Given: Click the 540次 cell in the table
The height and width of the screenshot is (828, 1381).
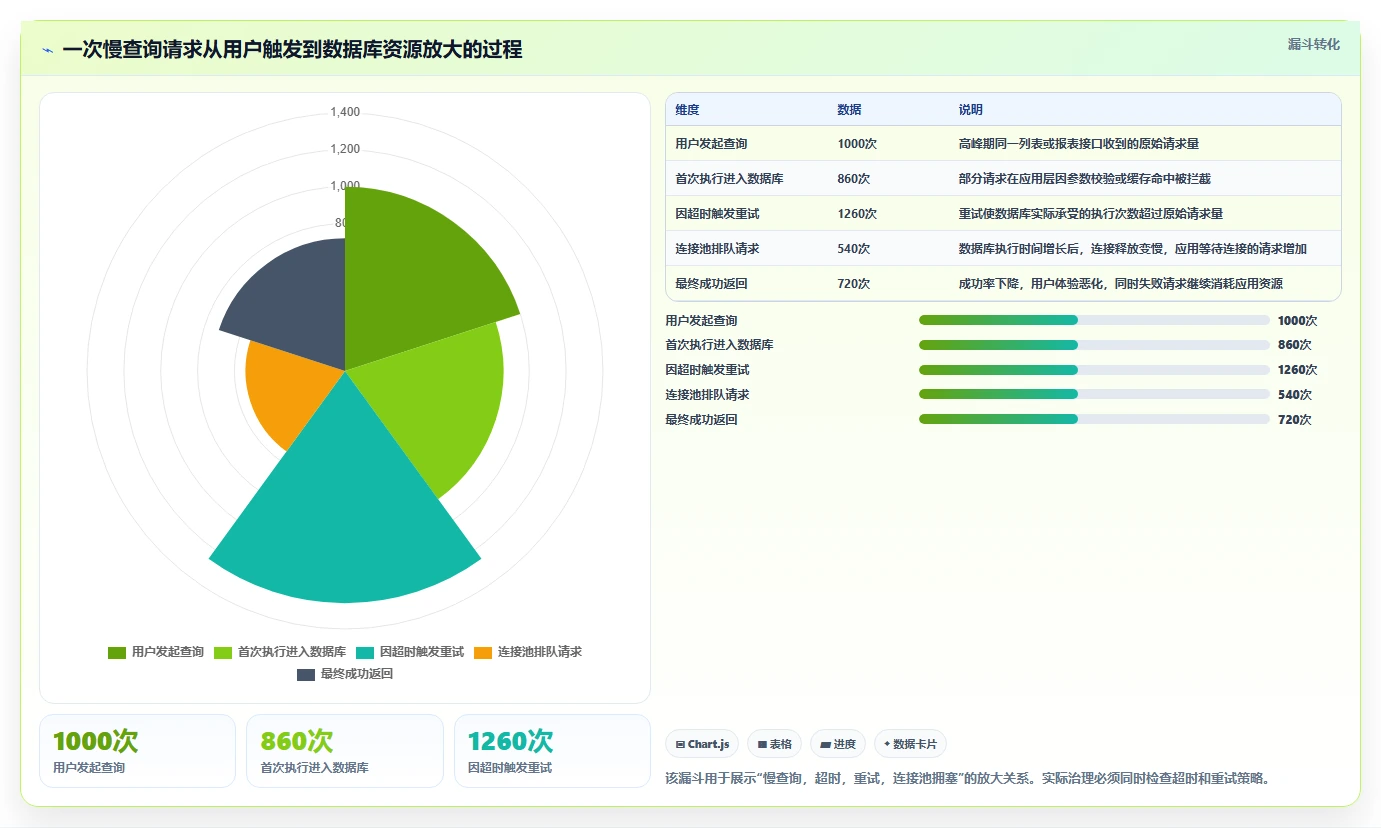Looking at the screenshot, I should pyautogui.click(x=889, y=249).
